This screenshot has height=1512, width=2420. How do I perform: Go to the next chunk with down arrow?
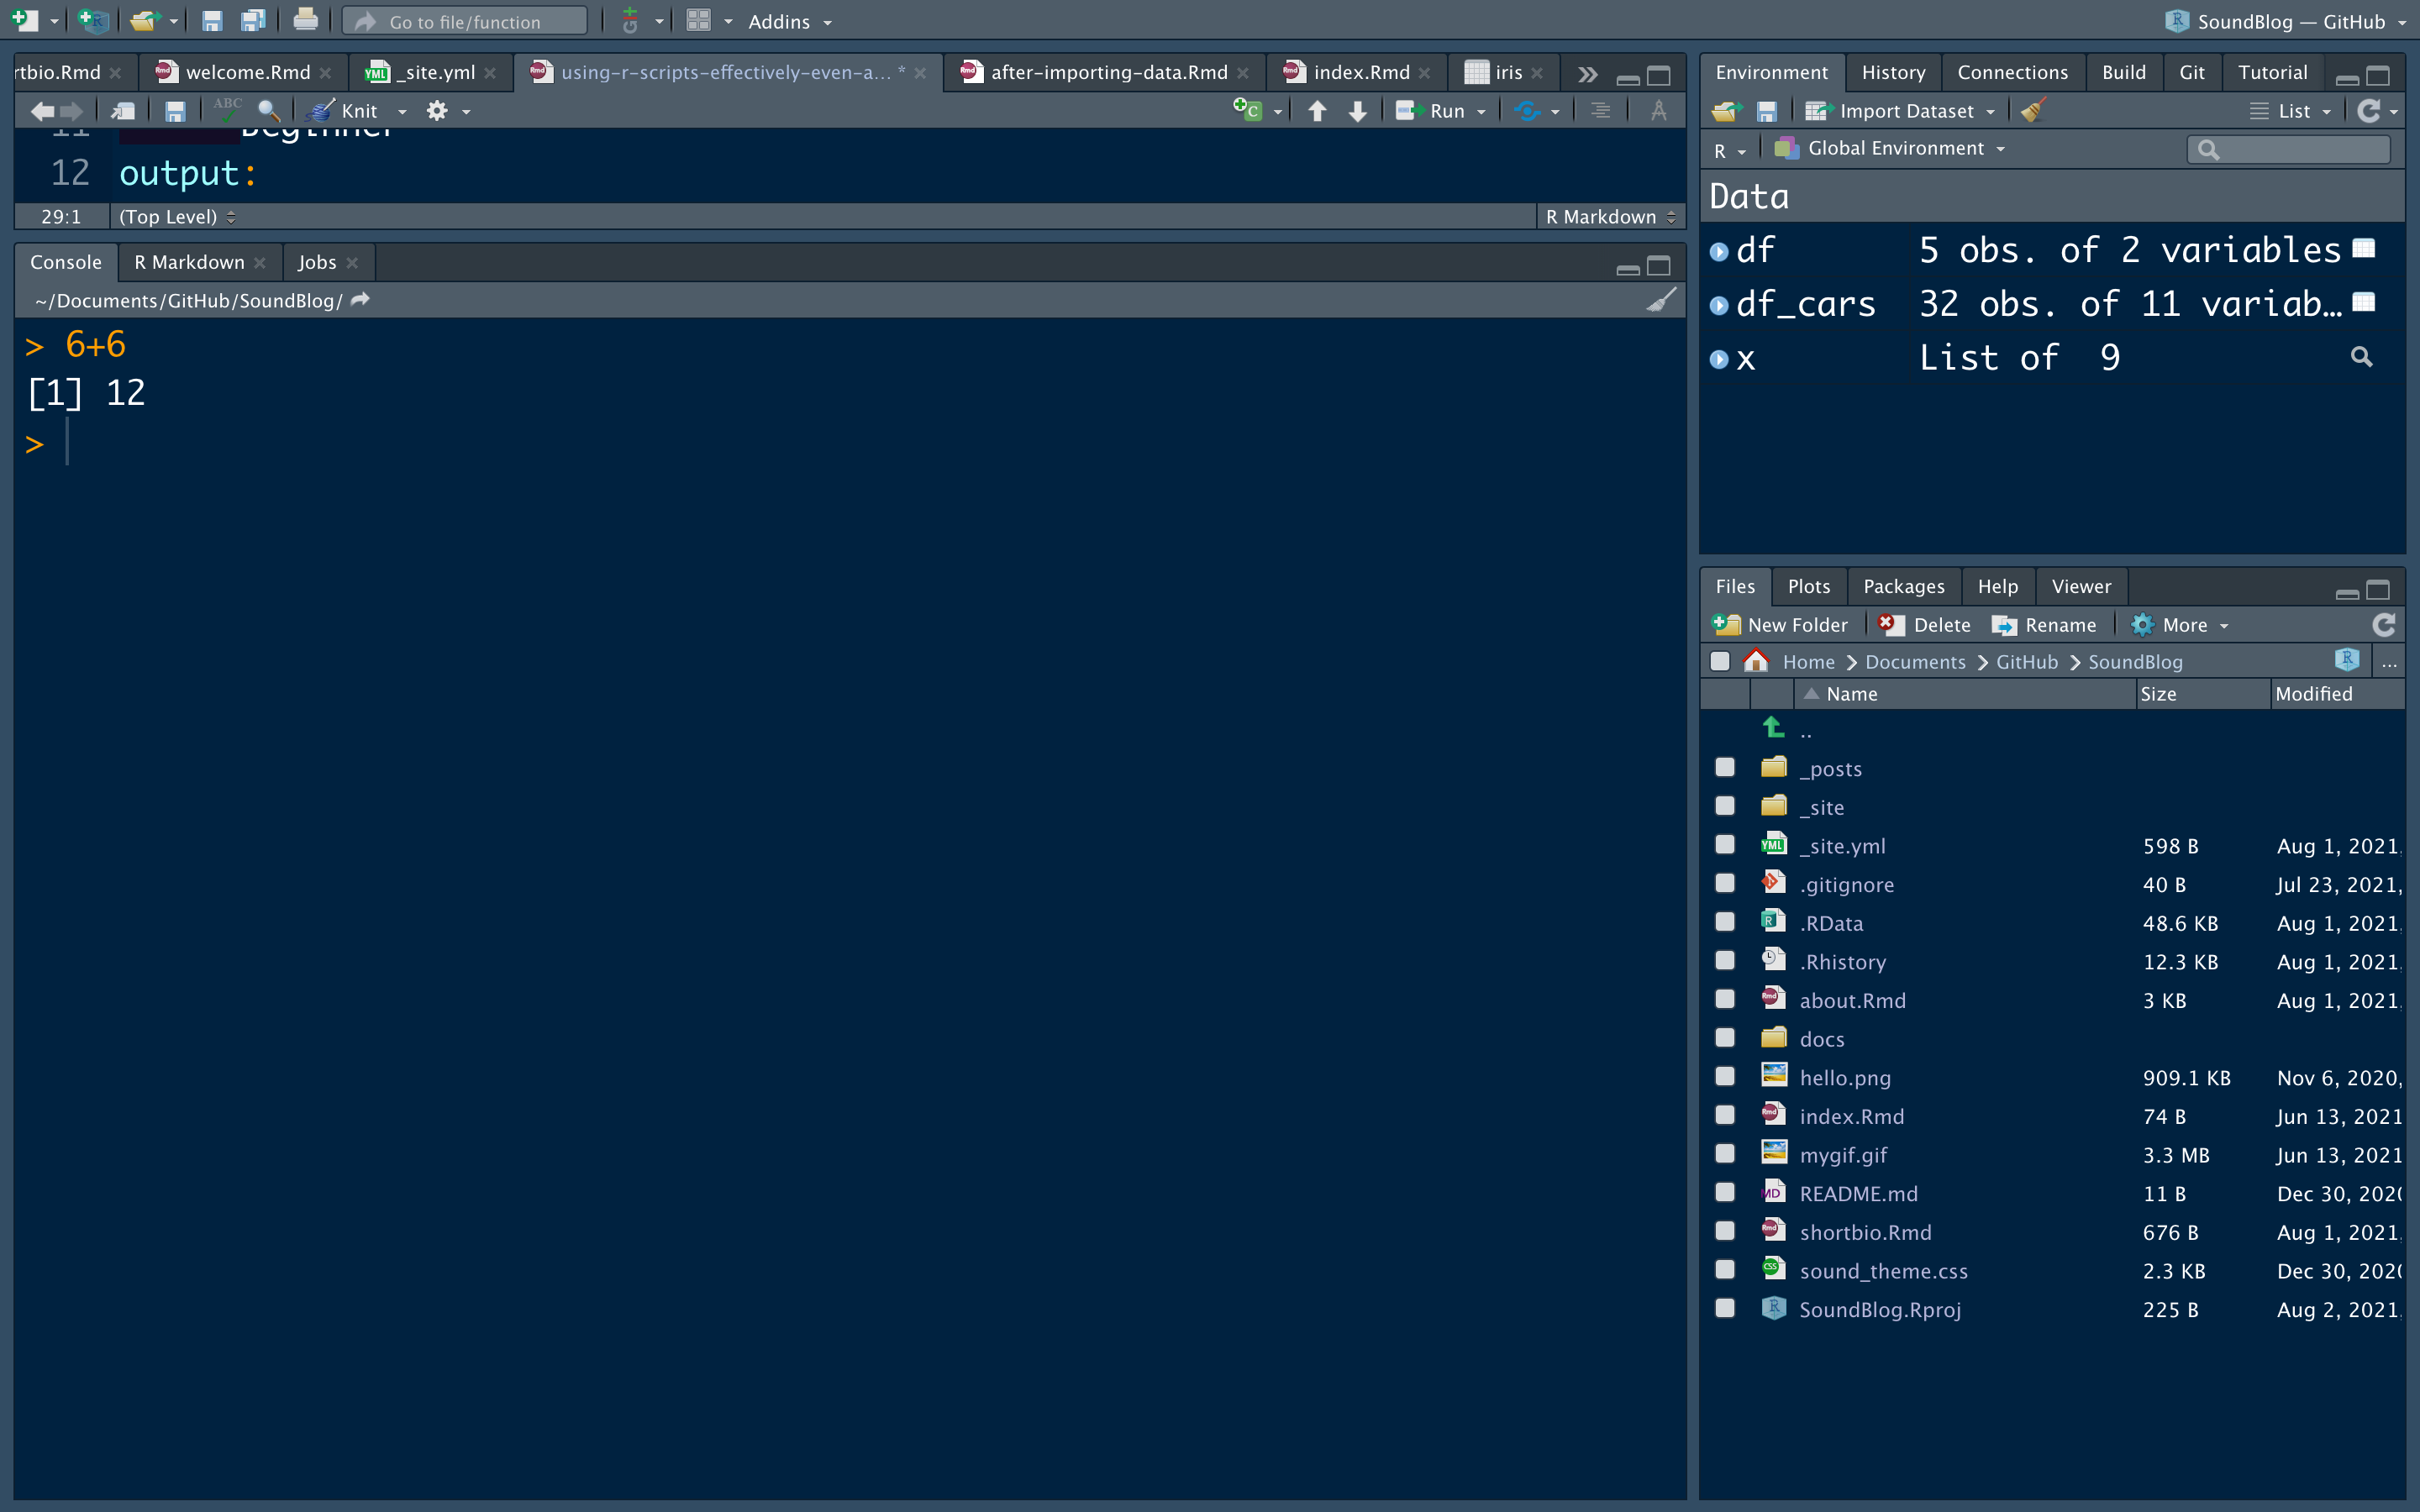point(1357,111)
